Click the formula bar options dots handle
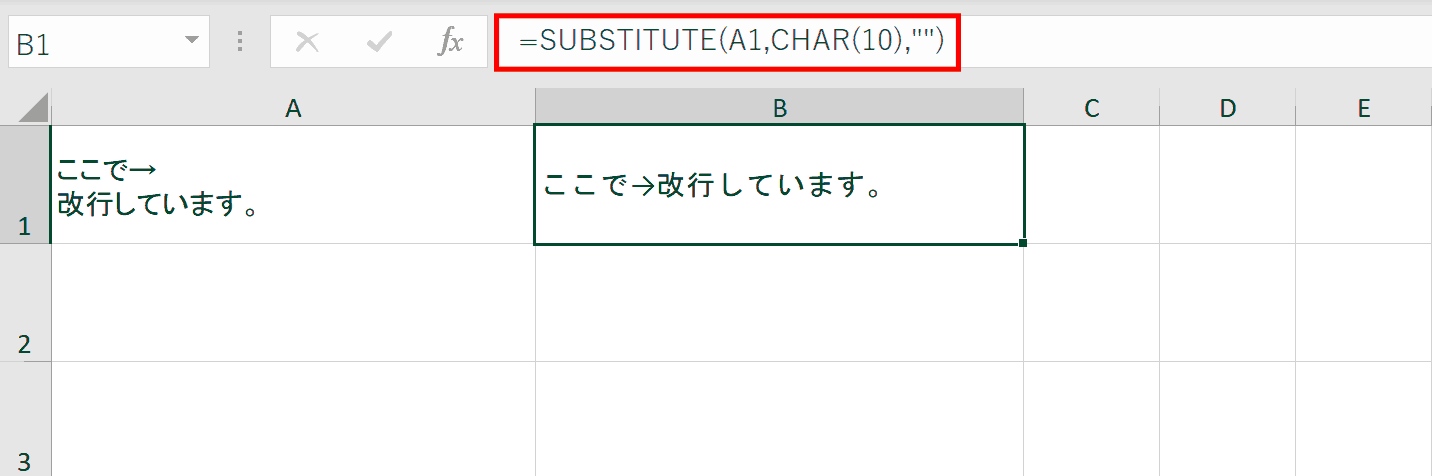This screenshot has width=1432, height=476. click(240, 42)
